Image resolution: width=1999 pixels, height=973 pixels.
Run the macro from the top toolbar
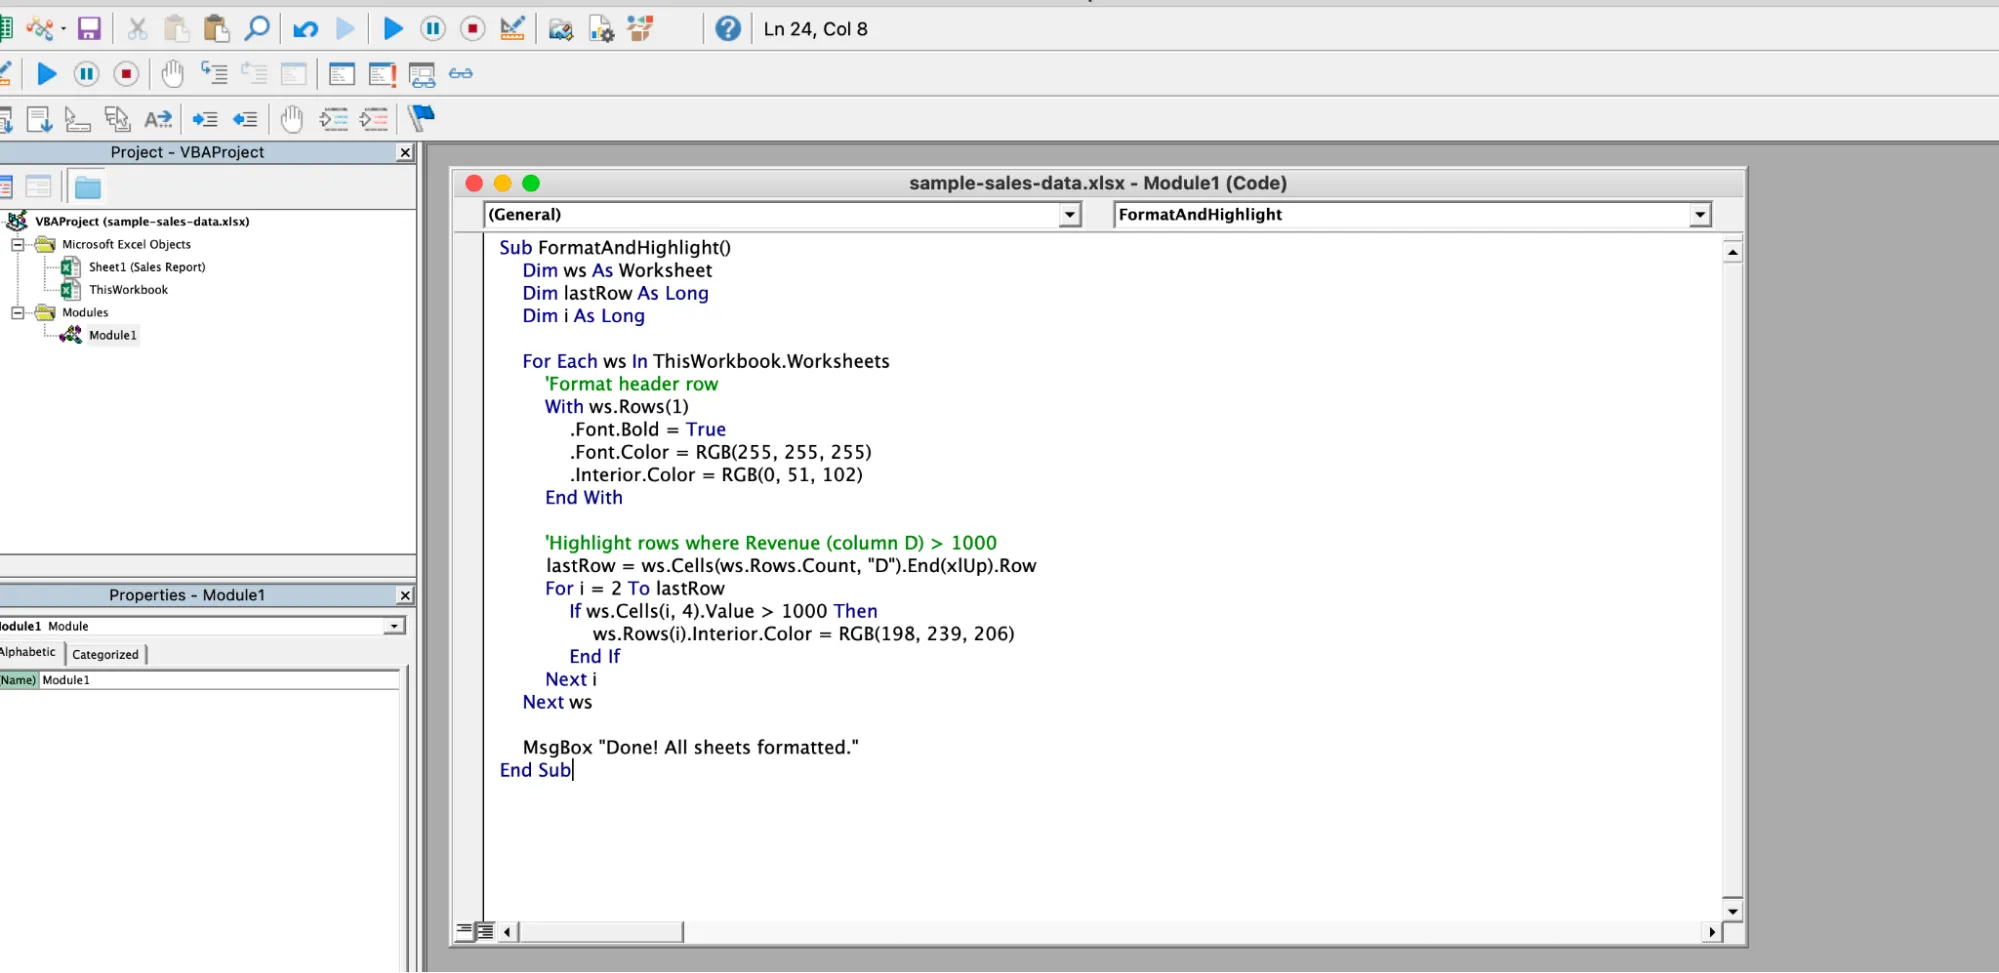point(393,29)
